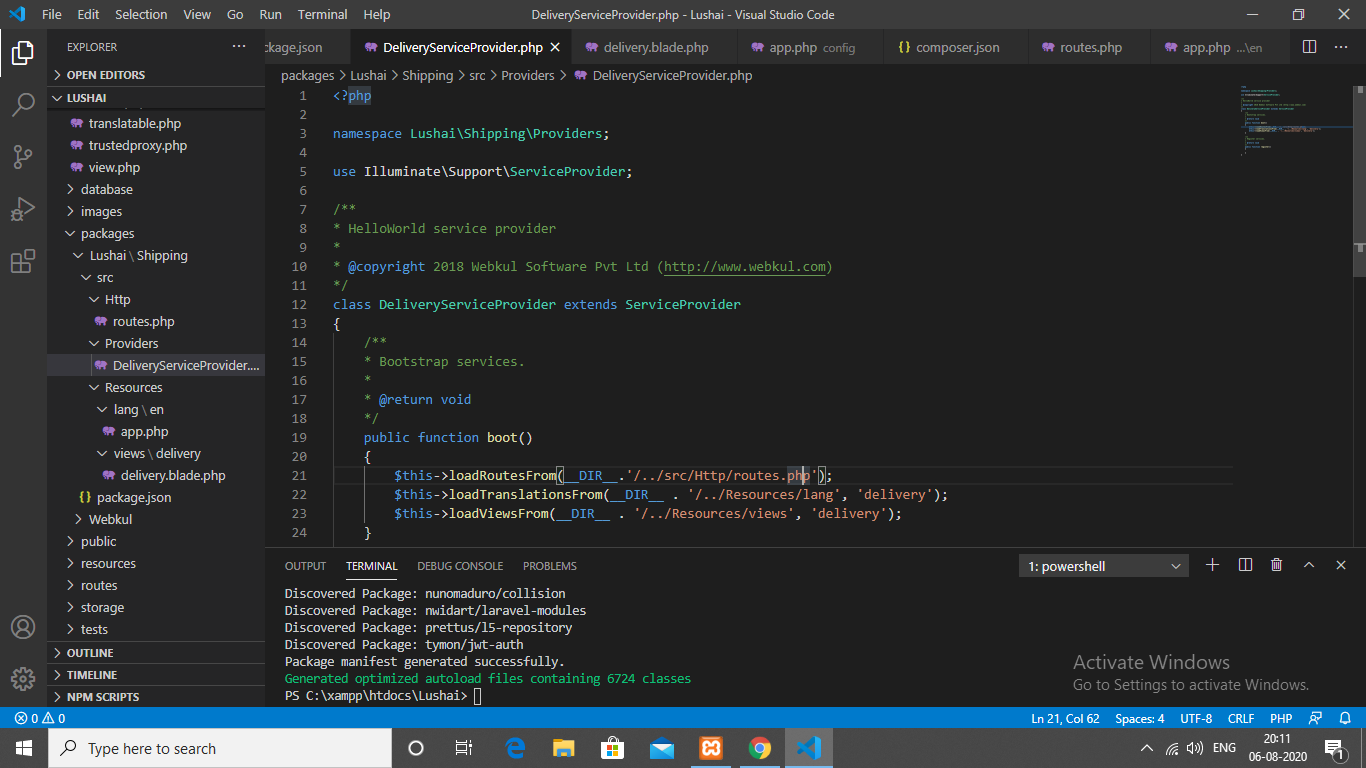This screenshot has width=1366, height=768.
Task: Open http://www.webkul.com link in code
Action: click(745, 267)
